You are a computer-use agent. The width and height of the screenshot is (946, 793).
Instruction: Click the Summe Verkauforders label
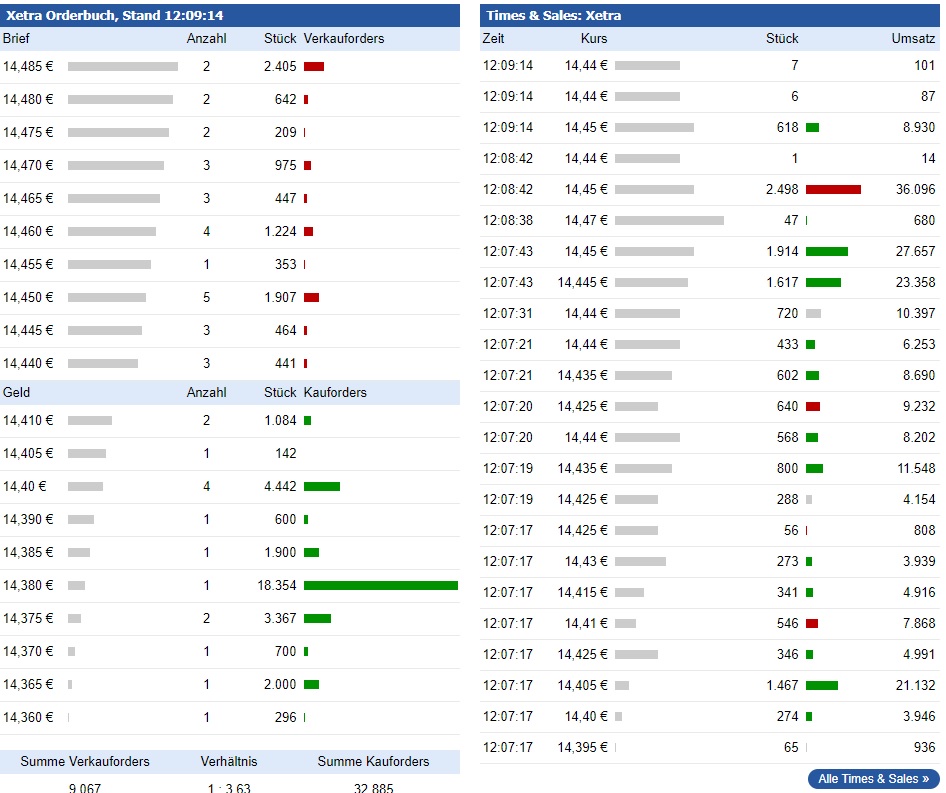[85, 762]
